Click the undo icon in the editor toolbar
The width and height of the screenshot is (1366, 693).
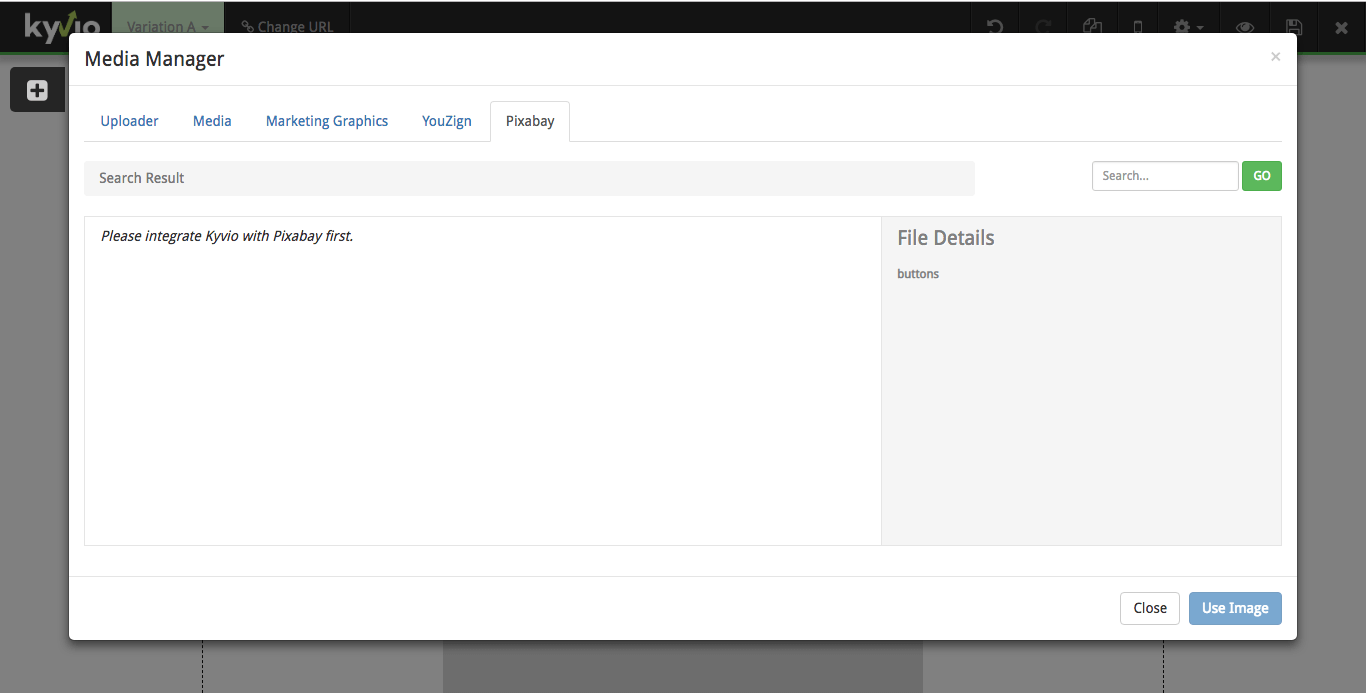coord(995,27)
